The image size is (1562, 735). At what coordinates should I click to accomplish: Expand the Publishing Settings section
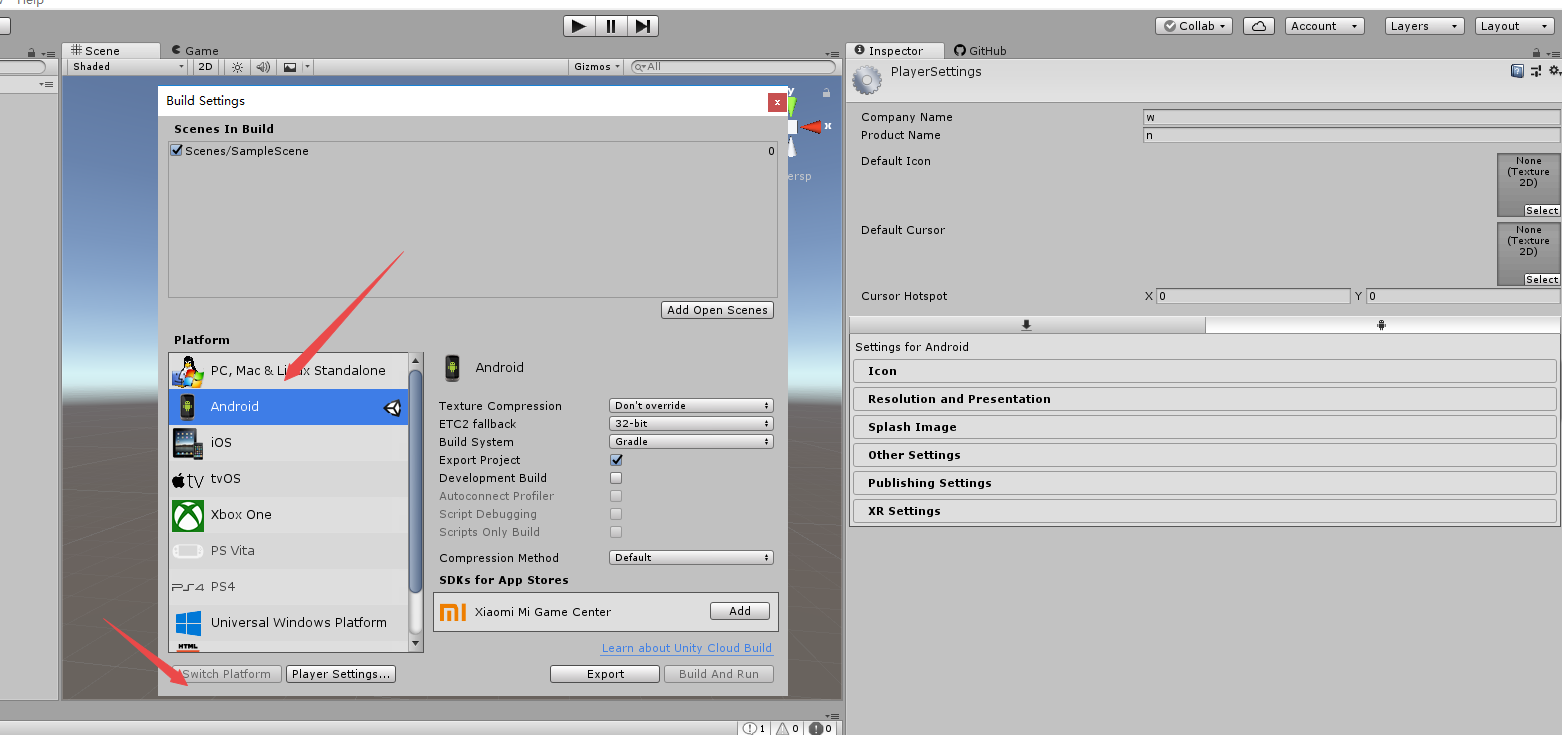[x=1204, y=483]
